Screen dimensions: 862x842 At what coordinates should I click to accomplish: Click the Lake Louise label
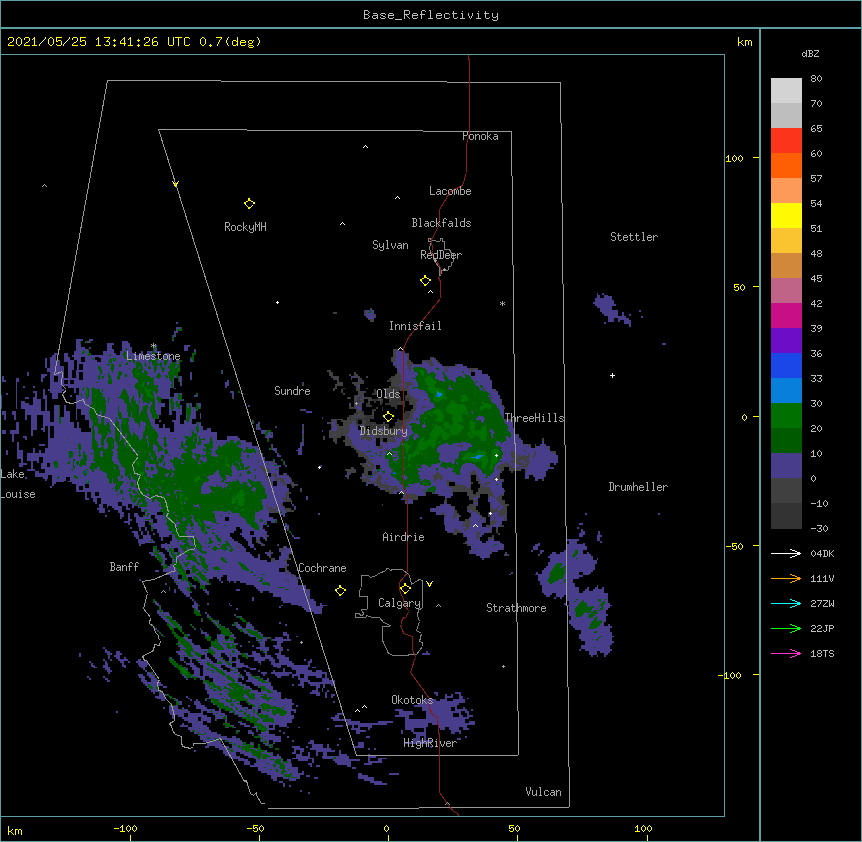[x=18, y=484]
